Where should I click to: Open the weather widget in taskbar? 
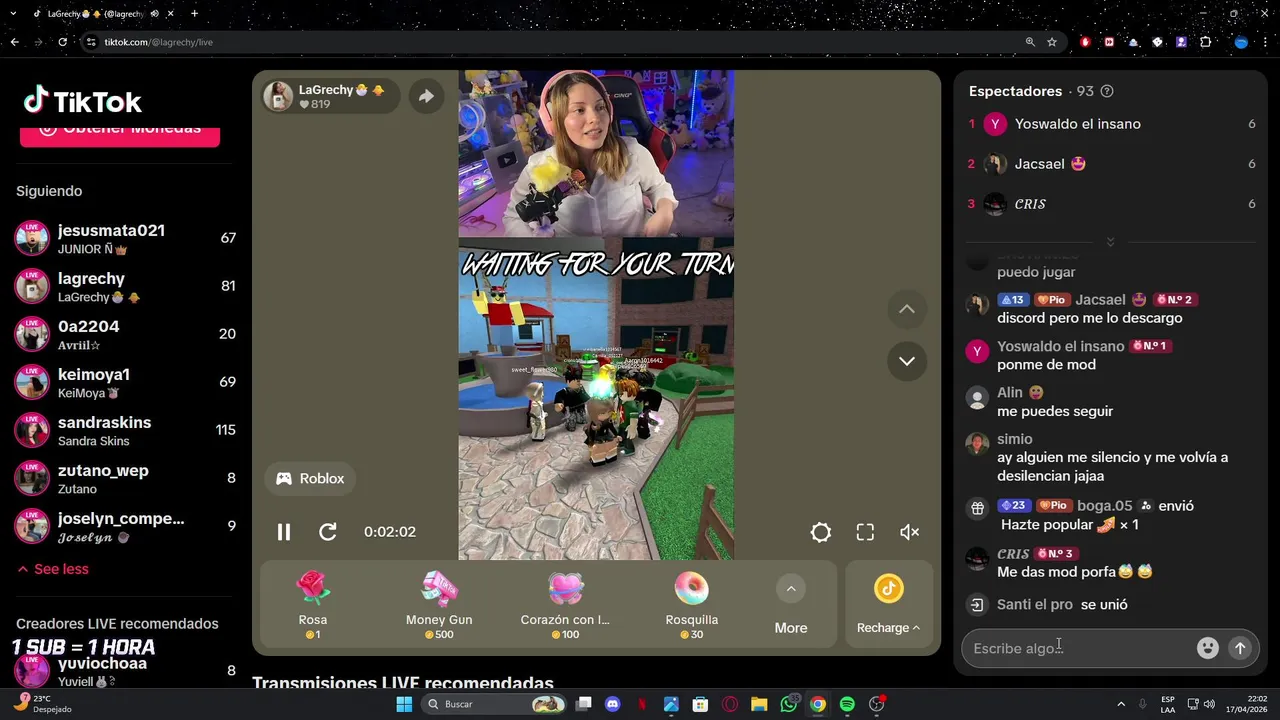pos(42,704)
